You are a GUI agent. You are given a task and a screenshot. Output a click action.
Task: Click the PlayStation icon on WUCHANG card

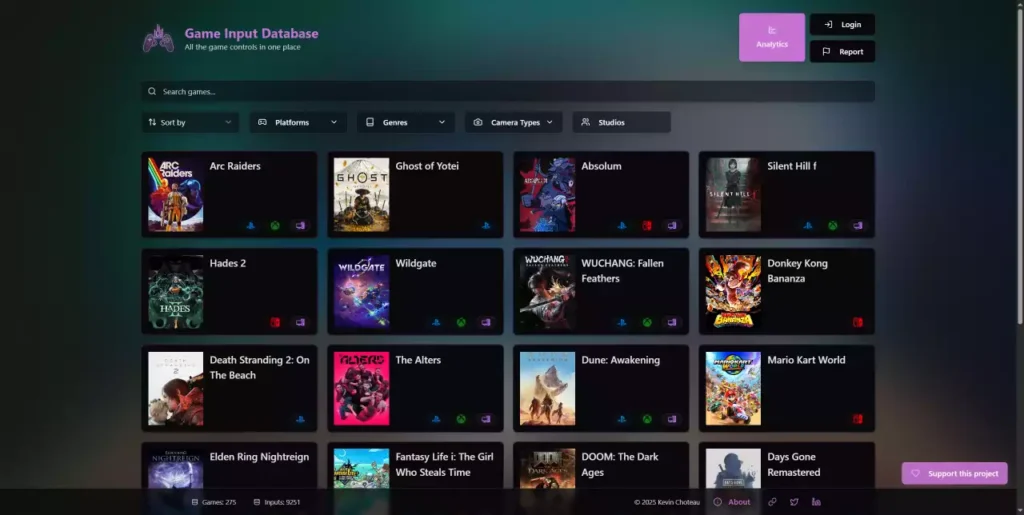622,322
